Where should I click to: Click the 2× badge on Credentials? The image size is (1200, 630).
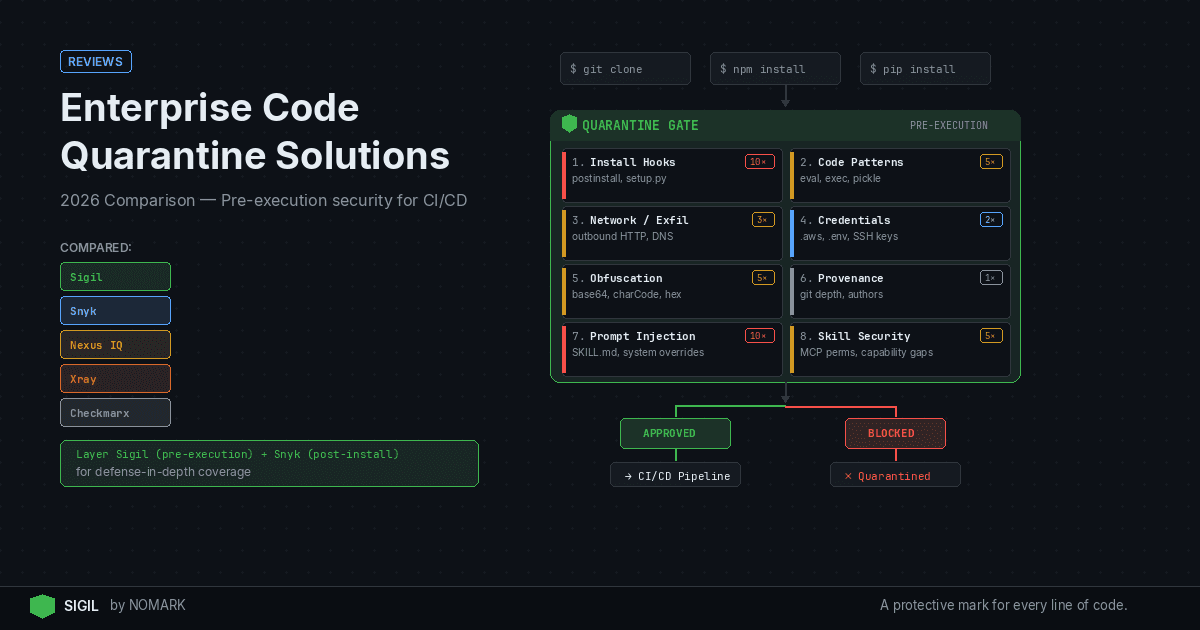point(990,219)
